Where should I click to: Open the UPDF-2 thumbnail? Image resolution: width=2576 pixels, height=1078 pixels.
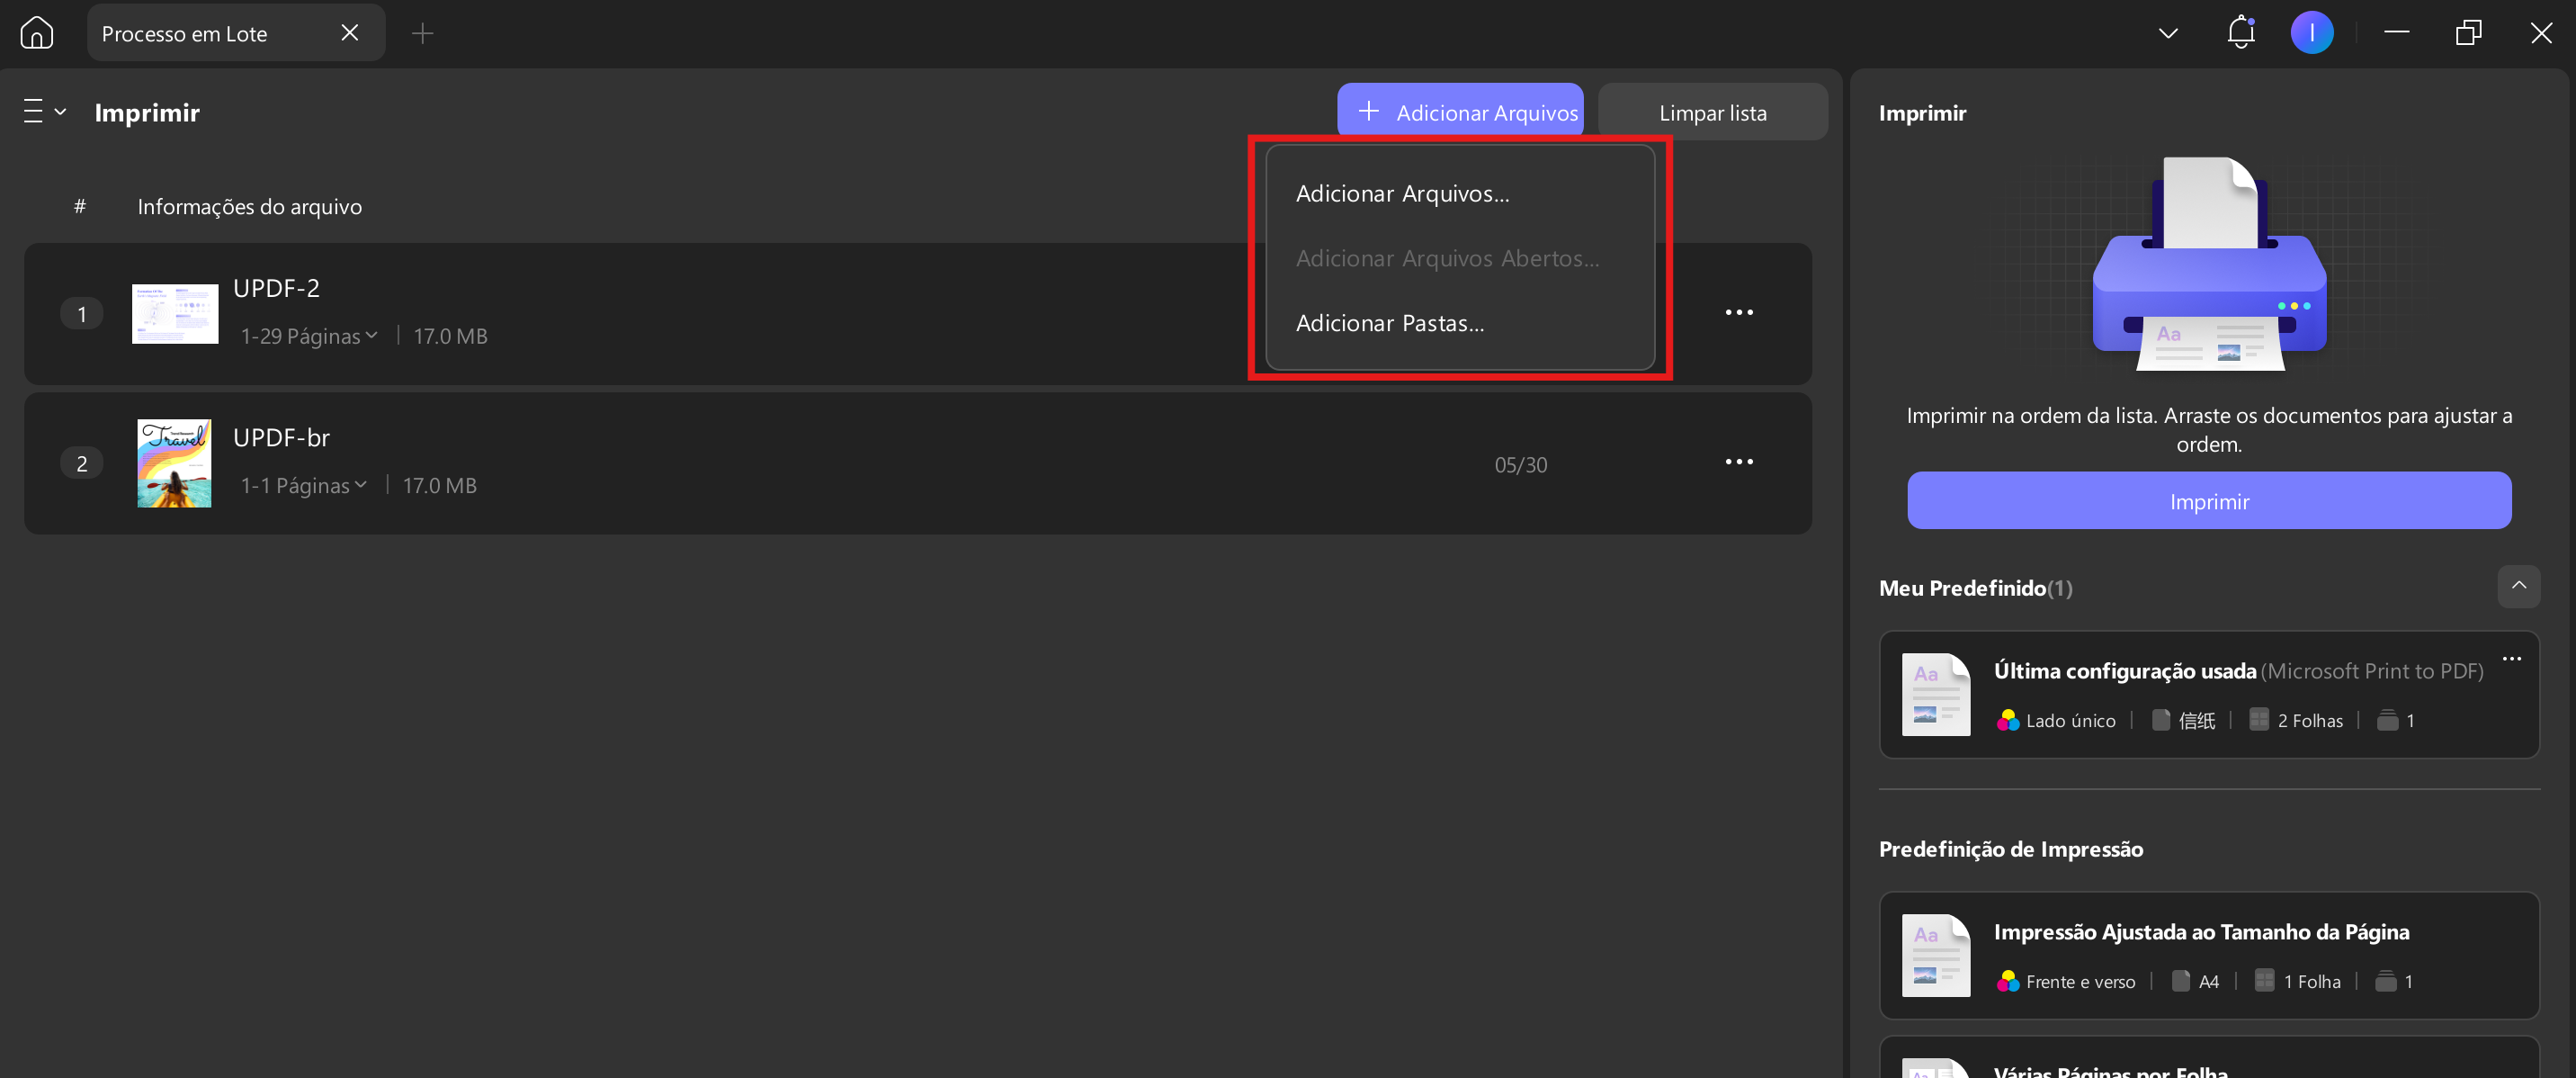coord(175,314)
